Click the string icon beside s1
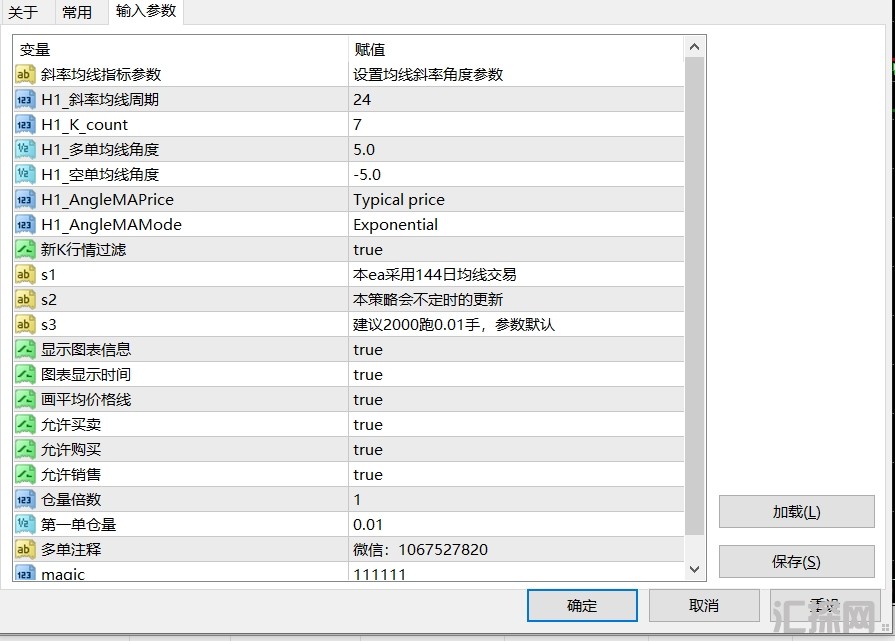The width and height of the screenshot is (895, 641). (26, 275)
